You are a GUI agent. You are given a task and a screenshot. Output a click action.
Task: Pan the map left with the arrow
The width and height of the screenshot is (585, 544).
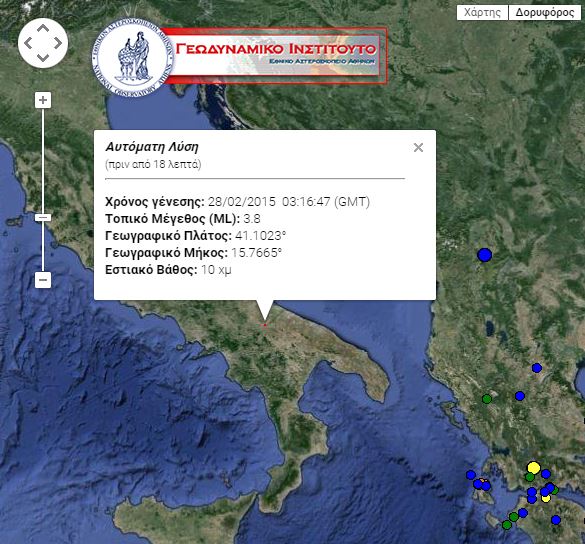[28, 43]
